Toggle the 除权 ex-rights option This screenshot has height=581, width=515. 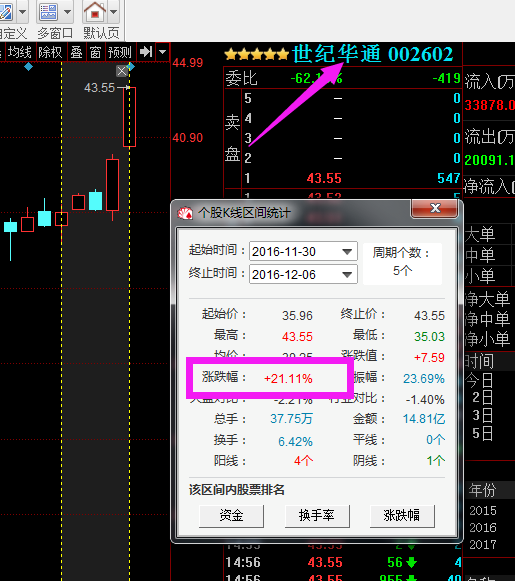click(x=50, y=52)
